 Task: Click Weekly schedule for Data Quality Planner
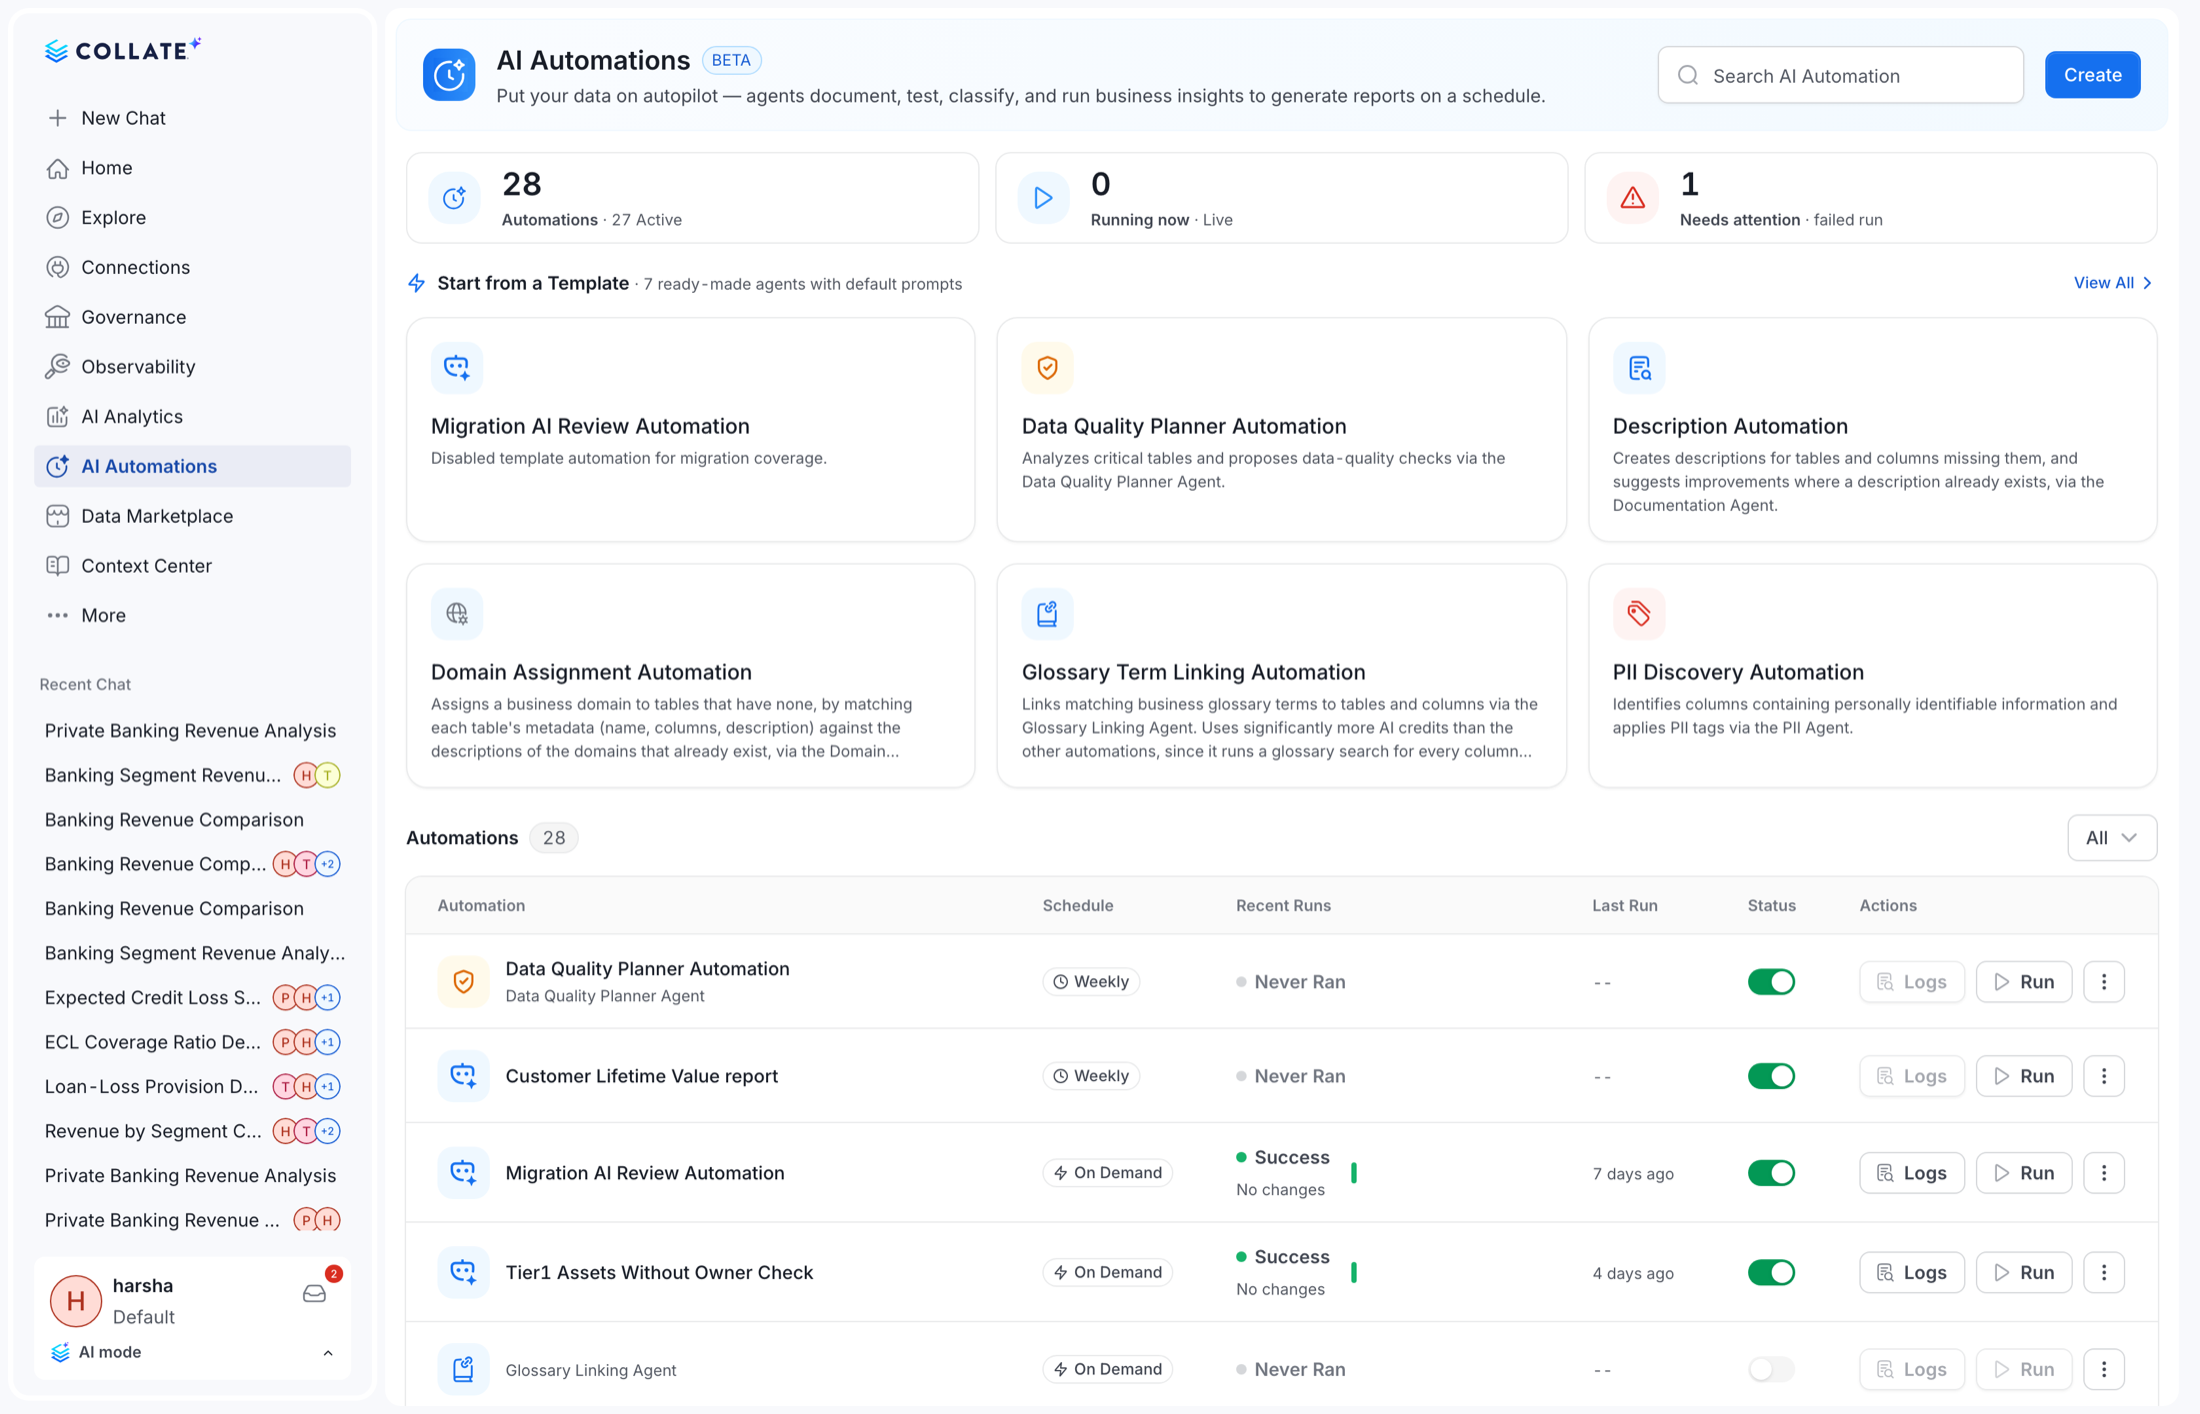point(1090,982)
